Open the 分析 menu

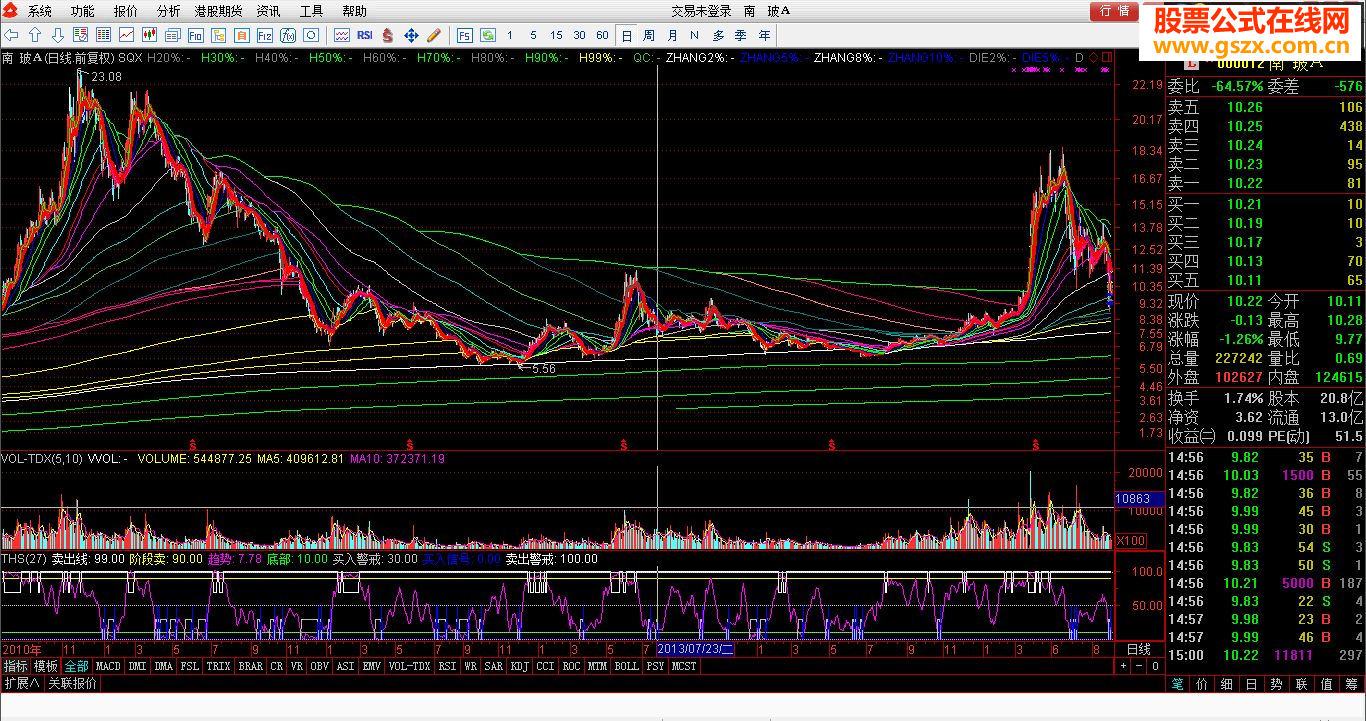[169, 11]
